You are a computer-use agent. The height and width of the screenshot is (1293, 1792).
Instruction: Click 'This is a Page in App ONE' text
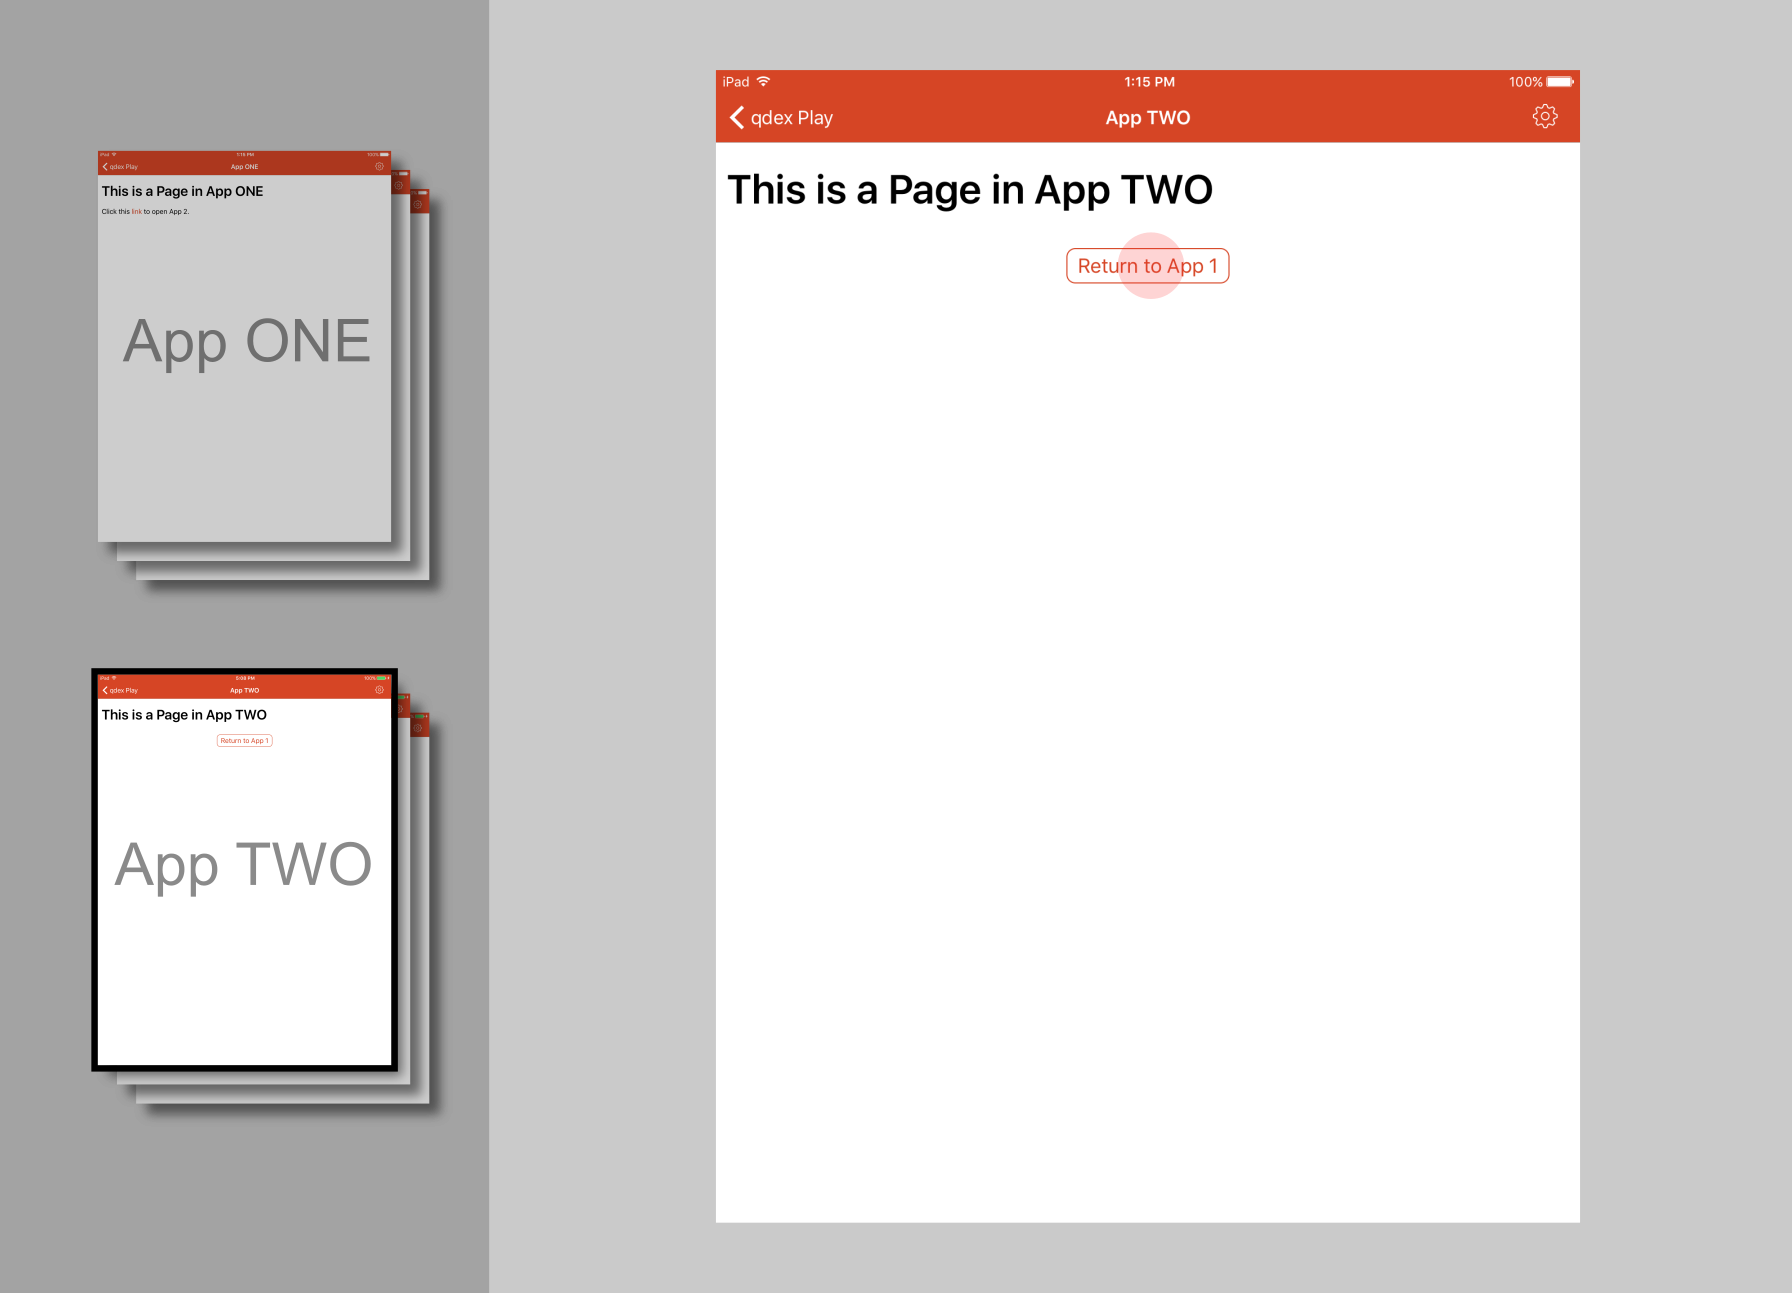(182, 191)
